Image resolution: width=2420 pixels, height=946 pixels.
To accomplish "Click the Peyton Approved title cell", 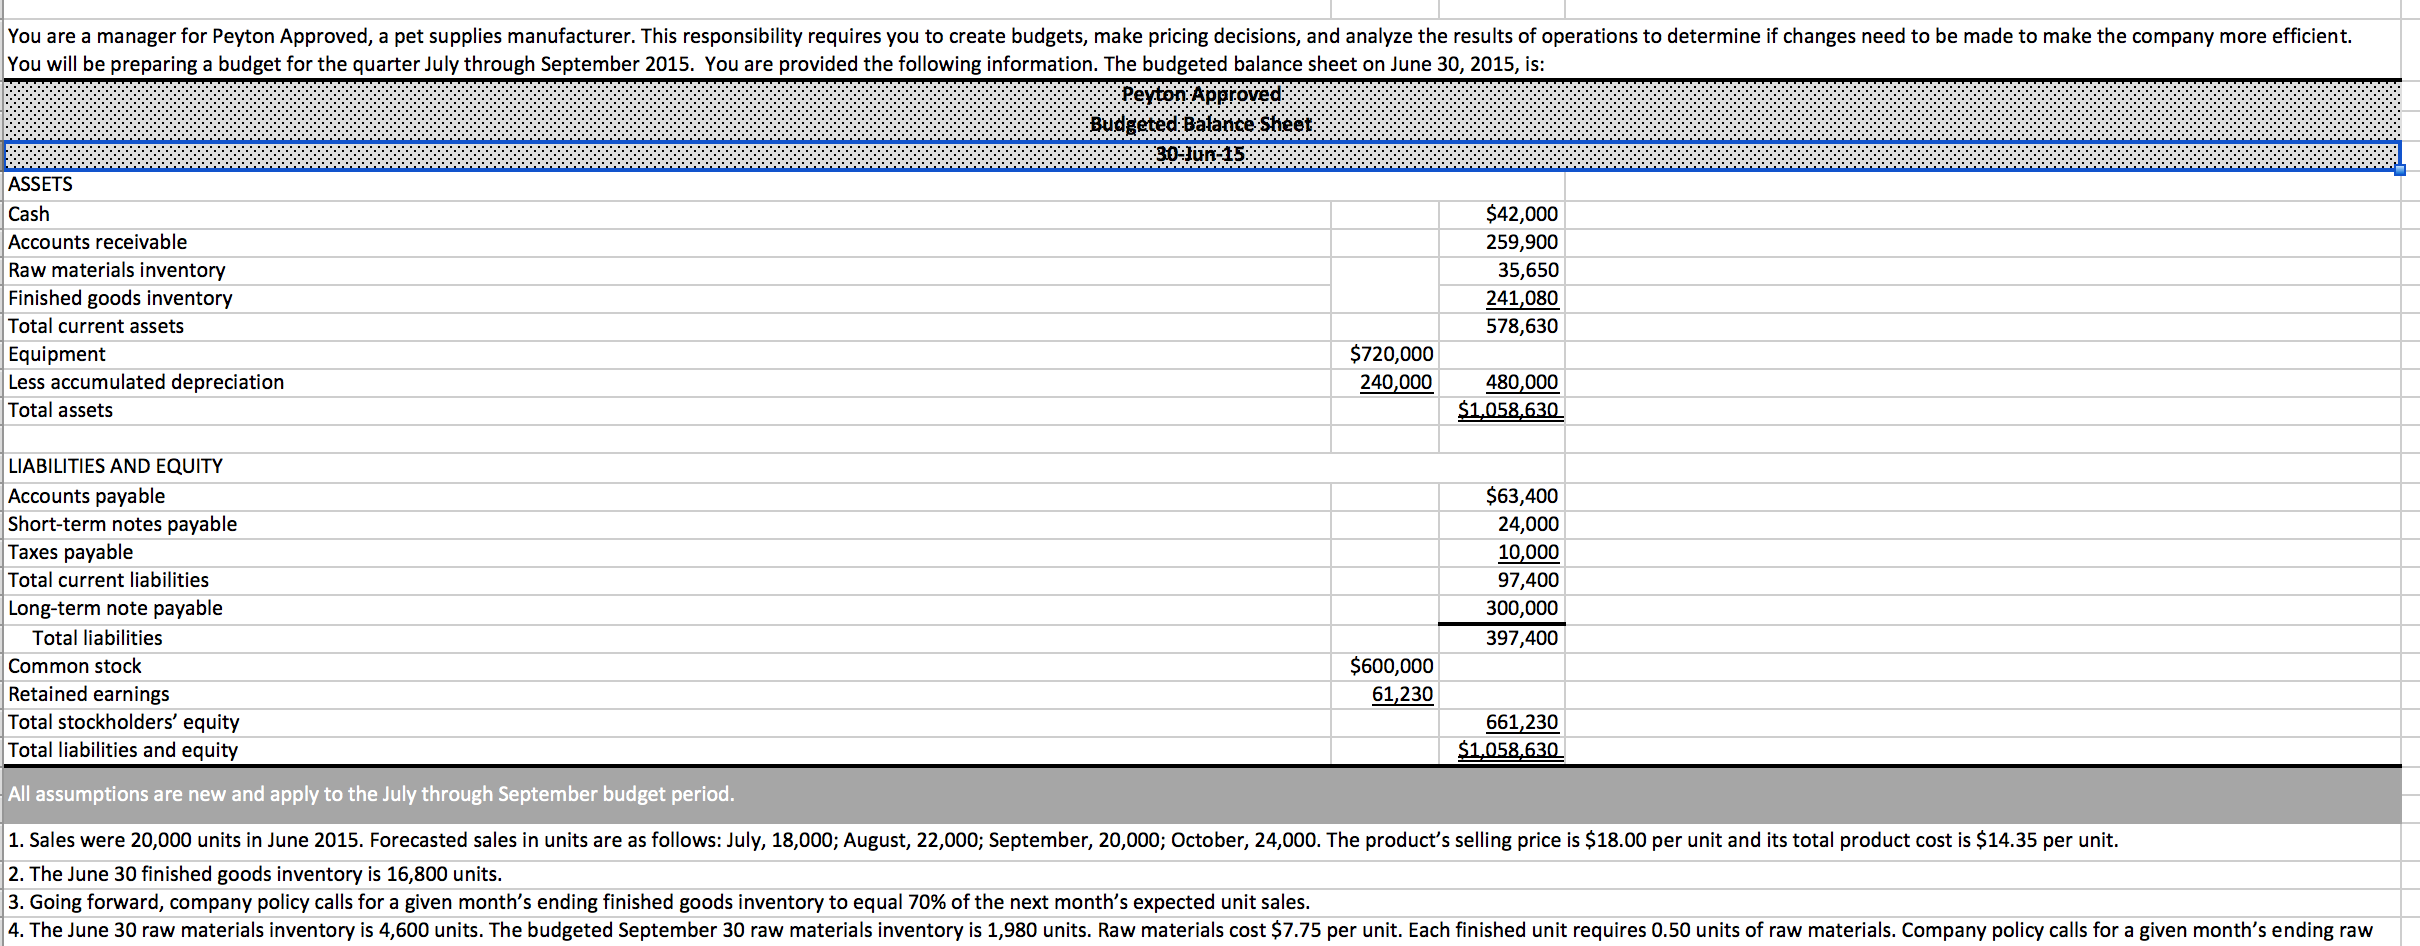I will pyautogui.click(x=1201, y=94).
